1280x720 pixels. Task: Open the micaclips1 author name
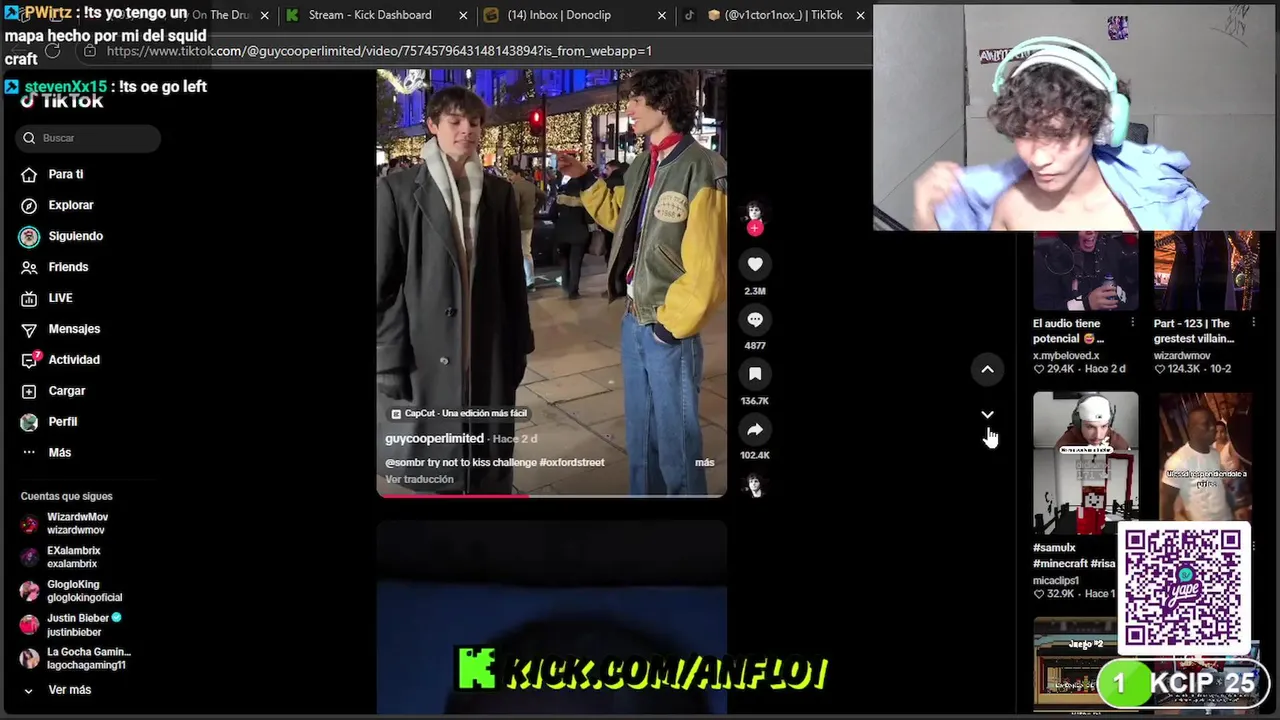(x=1056, y=580)
